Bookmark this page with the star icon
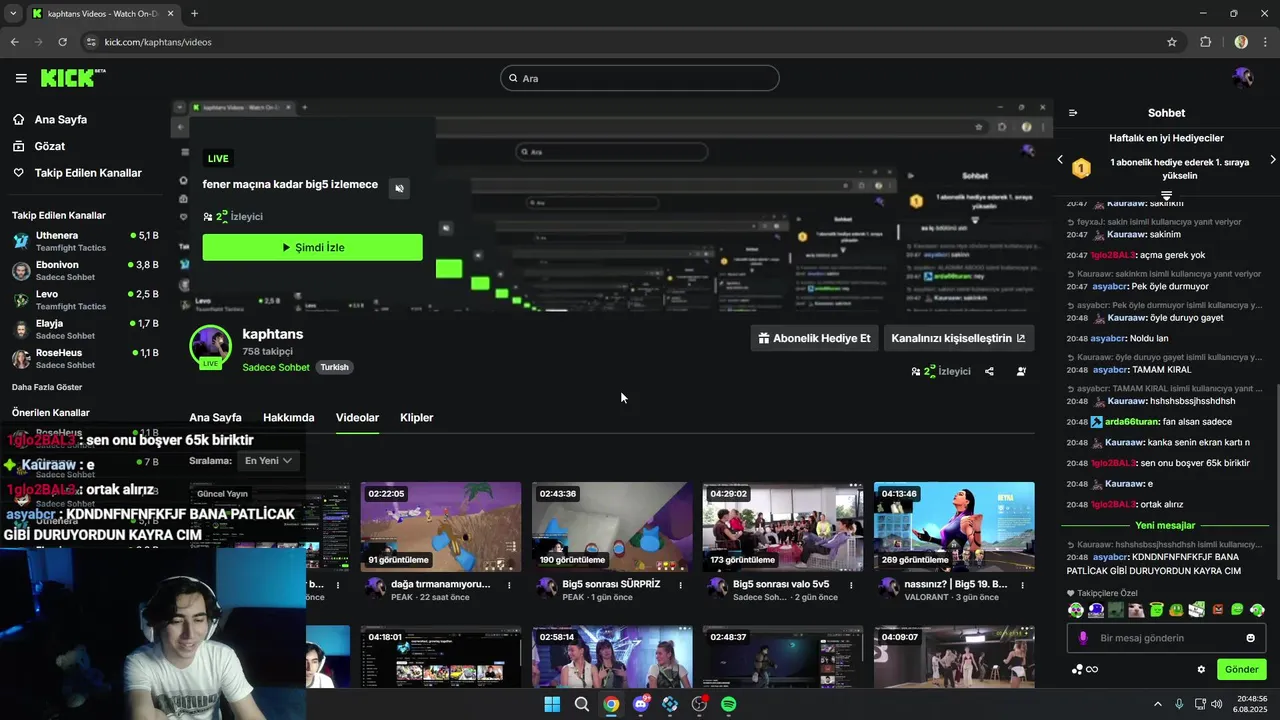Viewport: 1280px width, 720px height. pos(1172,42)
